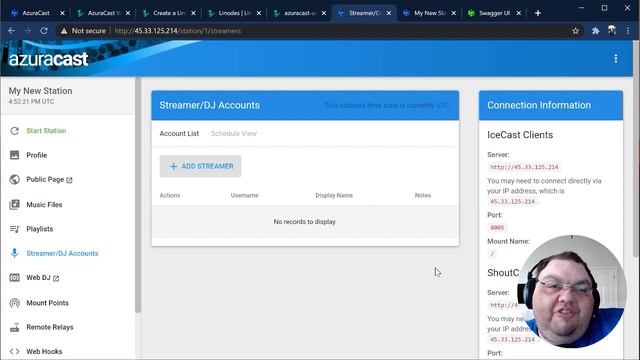Image resolution: width=640 pixels, height=360 pixels.
Task: Open the browser extensions puzzle icon
Action: 596,31
